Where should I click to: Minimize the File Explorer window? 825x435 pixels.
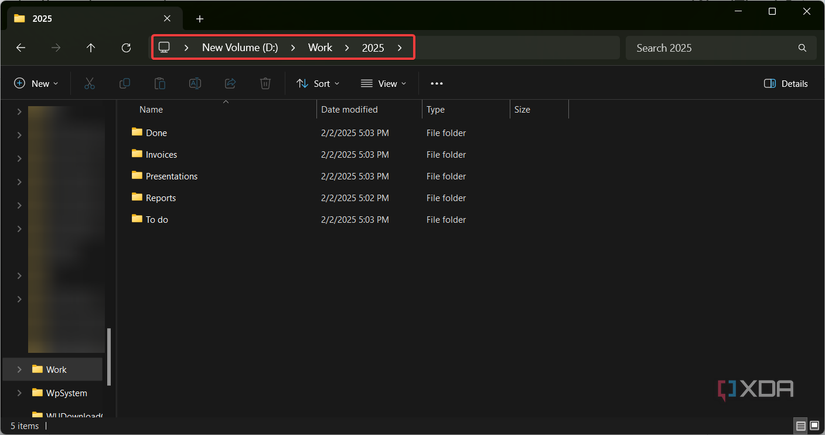738,11
